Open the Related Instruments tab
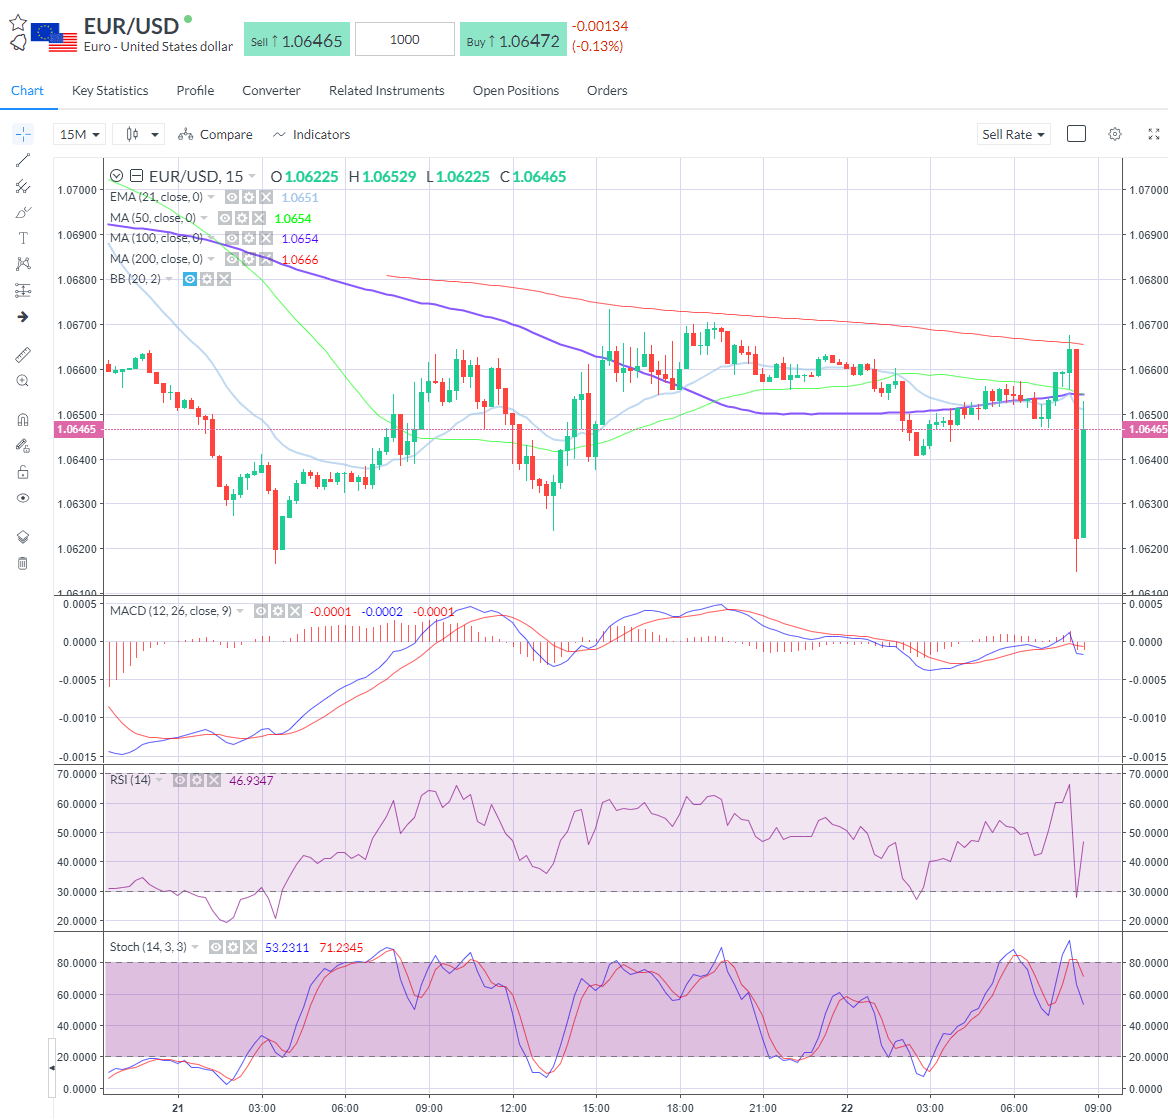Image resolution: width=1168 pixels, height=1119 pixels. [x=387, y=90]
